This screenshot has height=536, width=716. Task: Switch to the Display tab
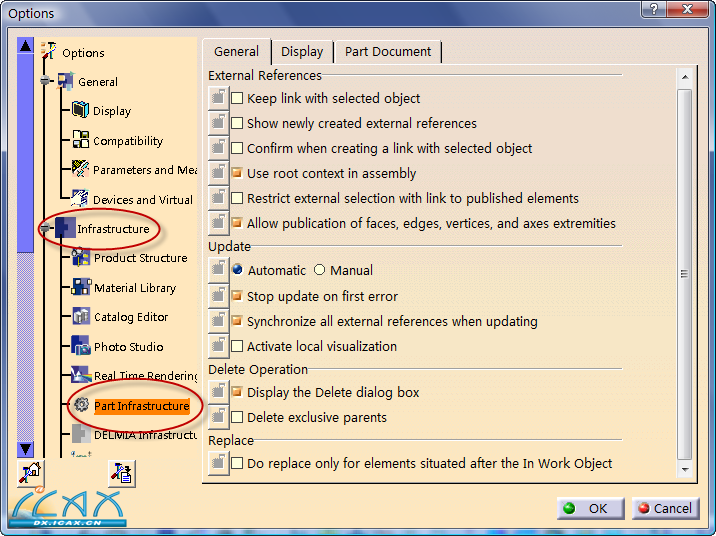(x=302, y=52)
